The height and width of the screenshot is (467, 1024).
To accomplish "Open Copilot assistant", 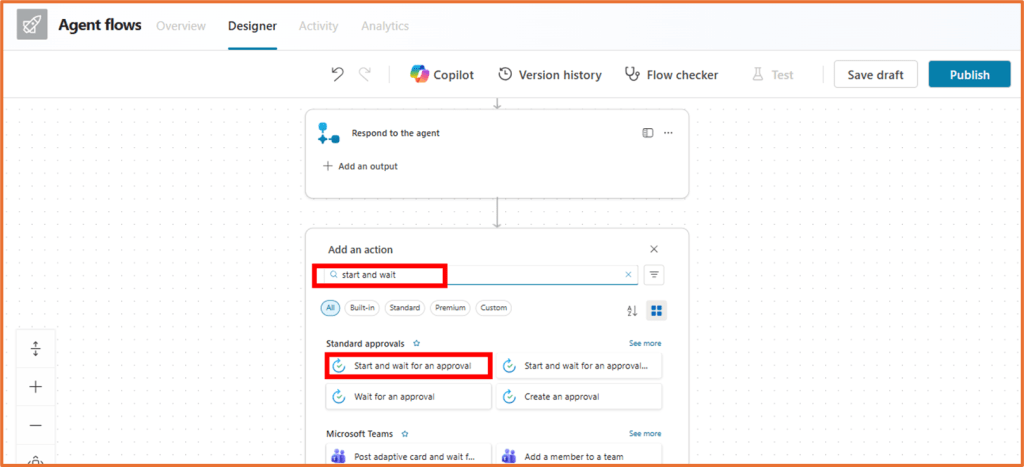I will (x=442, y=74).
